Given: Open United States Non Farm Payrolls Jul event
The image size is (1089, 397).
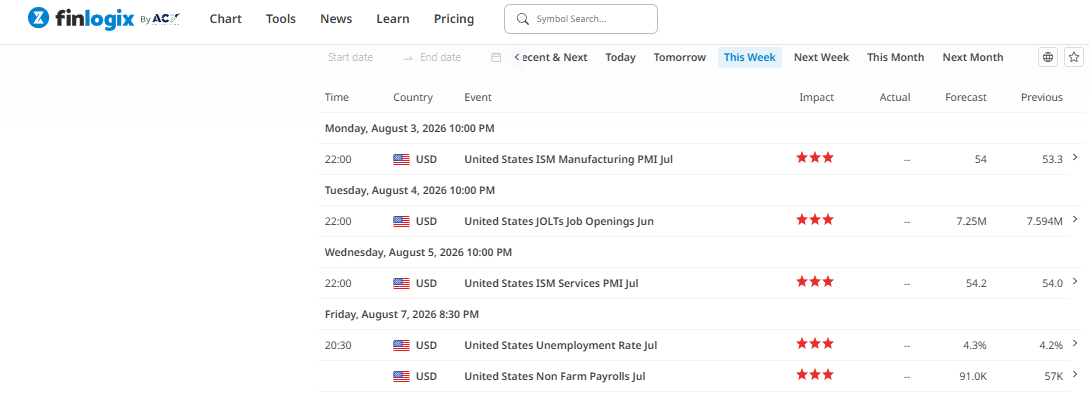Looking at the screenshot, I should tap(554, 376).
